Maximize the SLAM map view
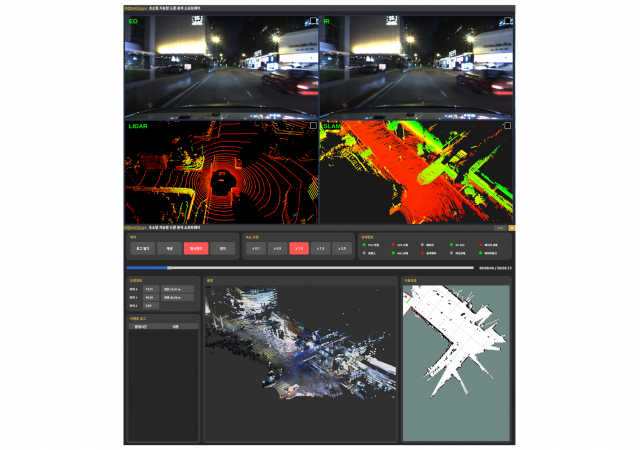 508,127
